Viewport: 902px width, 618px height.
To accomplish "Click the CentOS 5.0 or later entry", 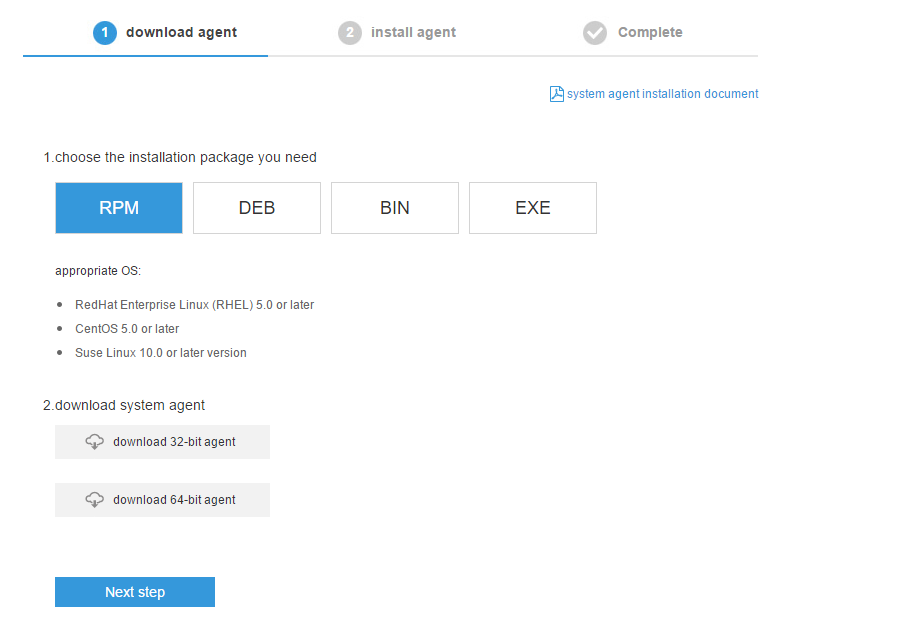I will tap(127, 329).
